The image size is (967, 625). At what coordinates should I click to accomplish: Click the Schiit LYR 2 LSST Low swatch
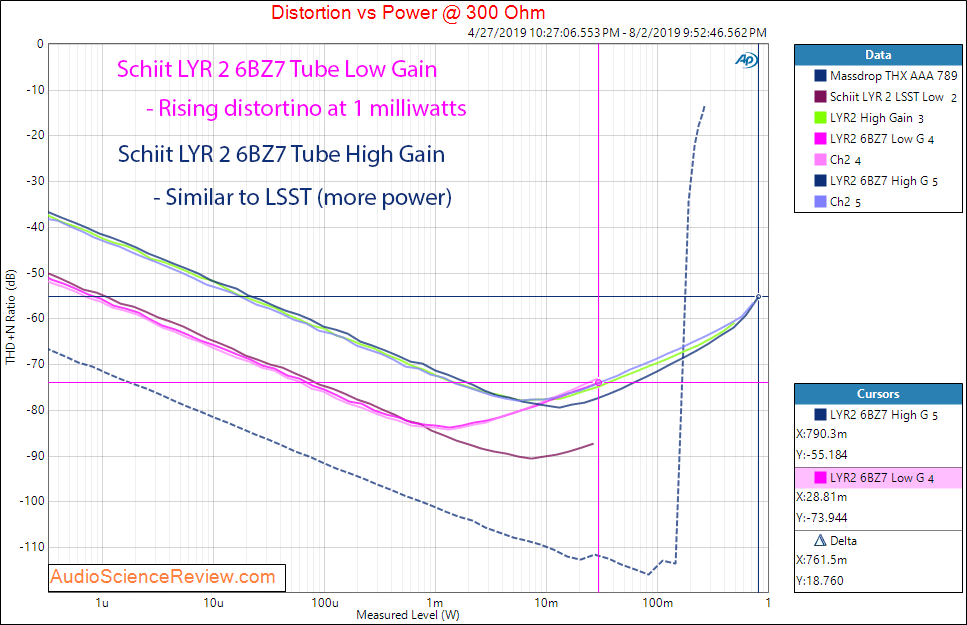point(820,97)
